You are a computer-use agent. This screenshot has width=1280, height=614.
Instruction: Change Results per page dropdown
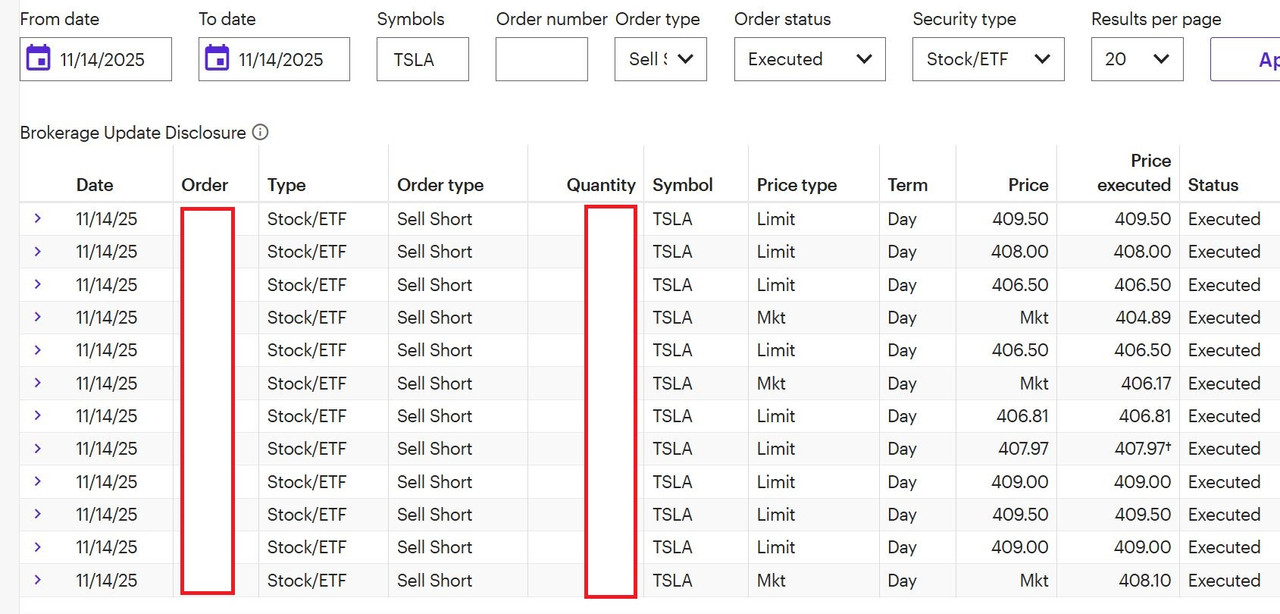tap(1137, 59)
